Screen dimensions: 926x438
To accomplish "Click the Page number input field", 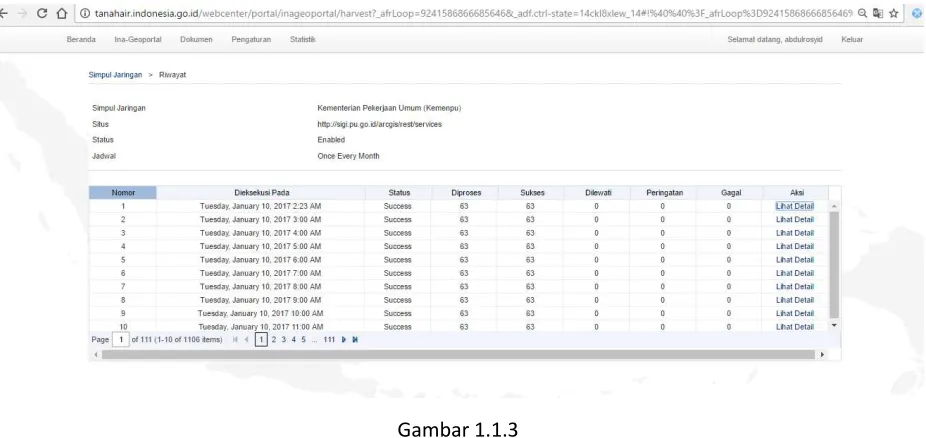I will point(120,340).
